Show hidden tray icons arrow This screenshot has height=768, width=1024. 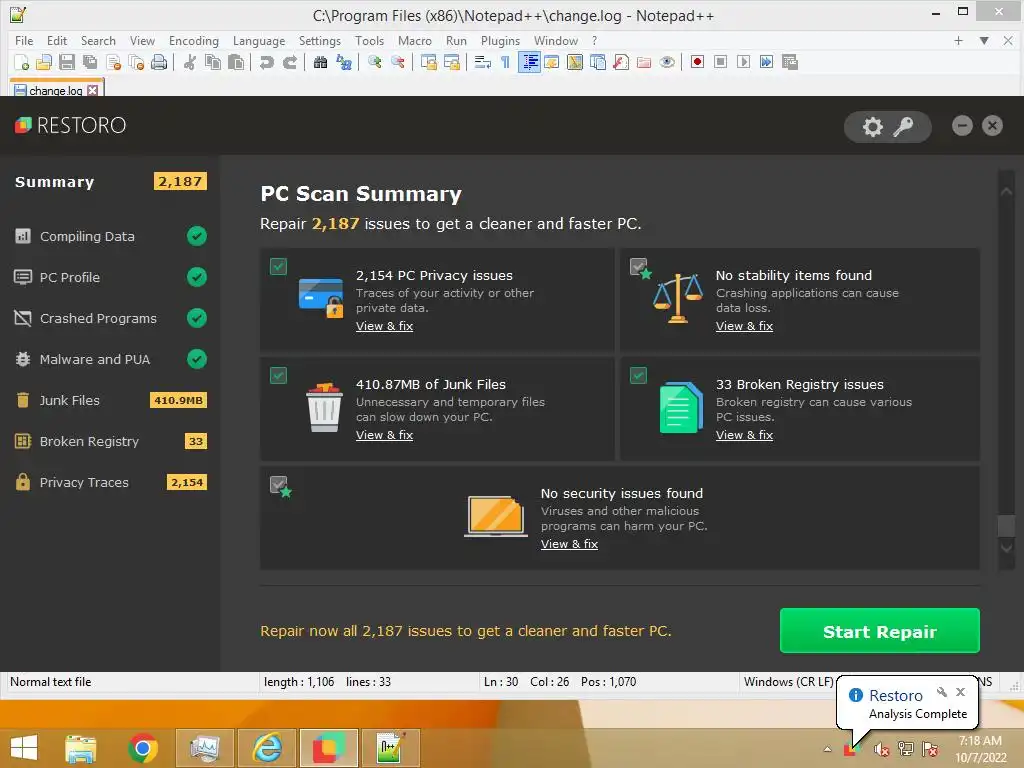click(827, 749)
